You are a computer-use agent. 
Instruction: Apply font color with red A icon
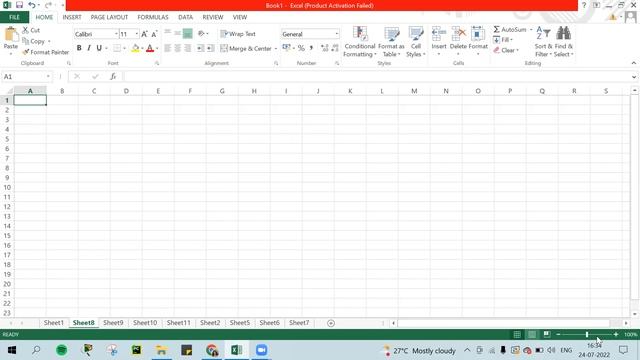pyautogui.click(x=150, y=48)
